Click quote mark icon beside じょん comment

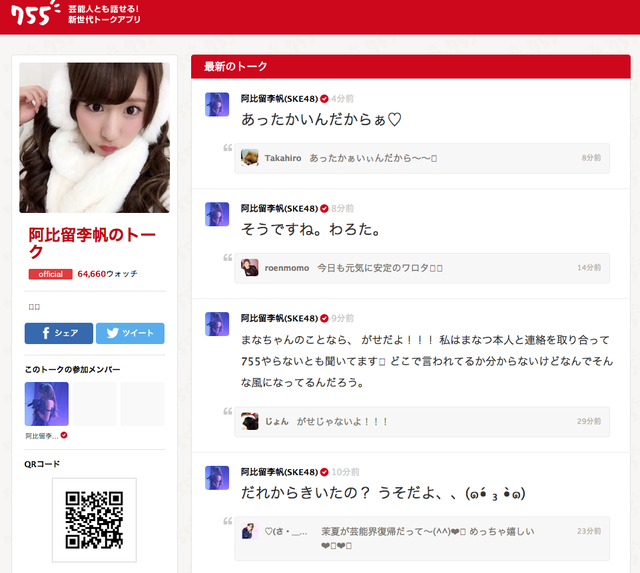[227, 411]
